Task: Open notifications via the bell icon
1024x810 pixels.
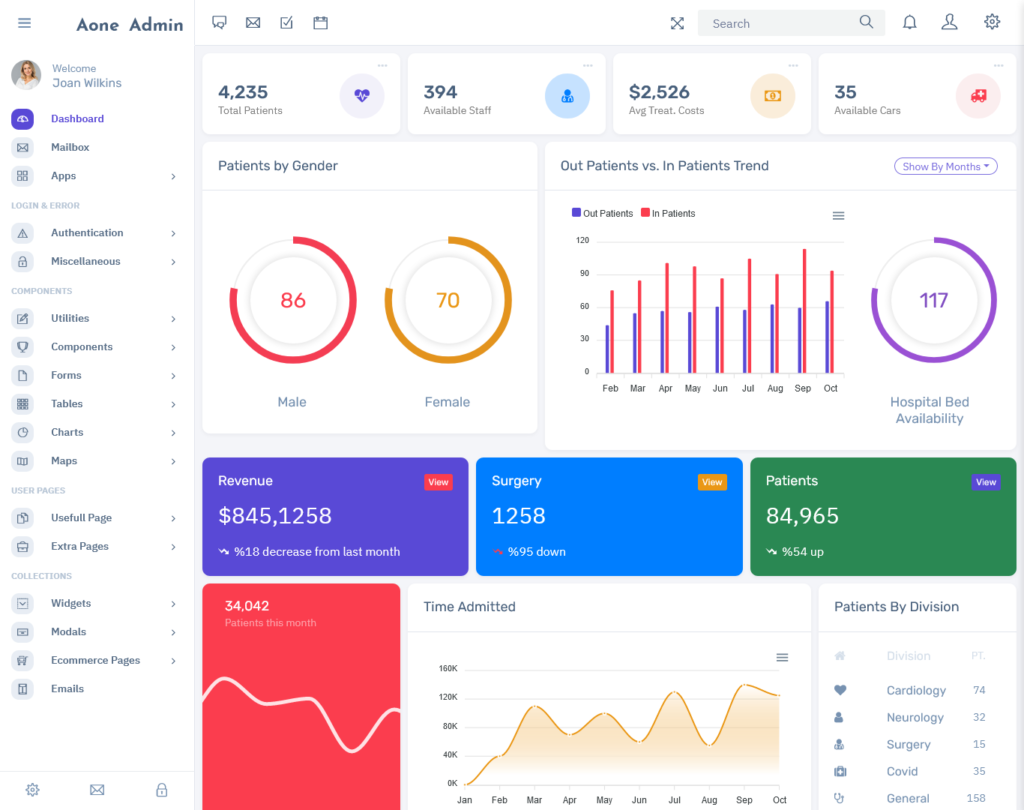Action: [909, 21]
